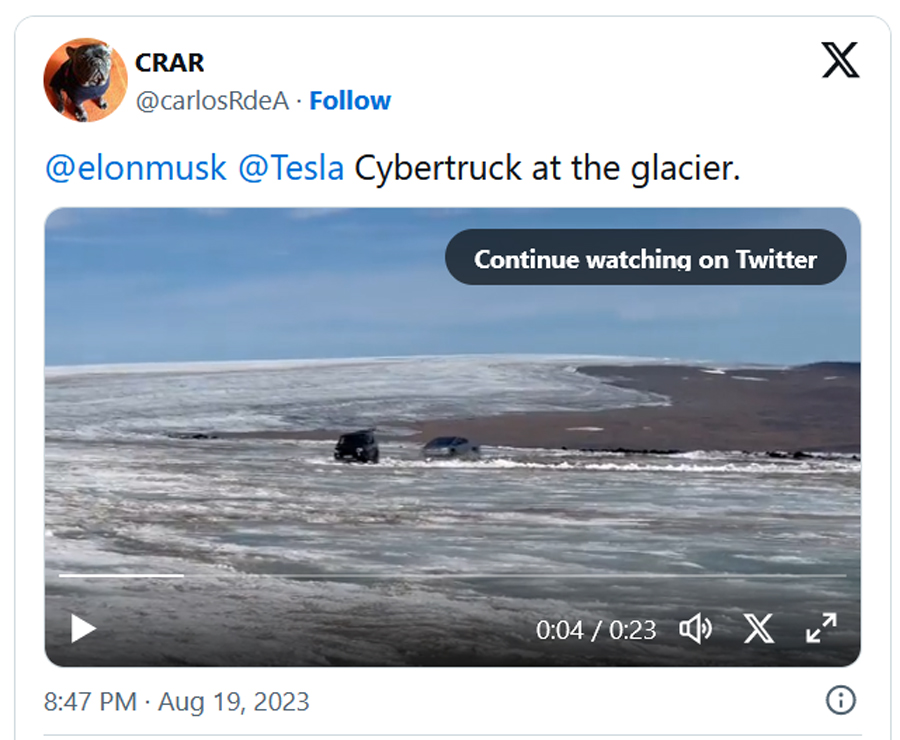Viewport: 900px width, 740px height.
Task: Open the bulldog profile avatar
Action: (x=85, y=80)
